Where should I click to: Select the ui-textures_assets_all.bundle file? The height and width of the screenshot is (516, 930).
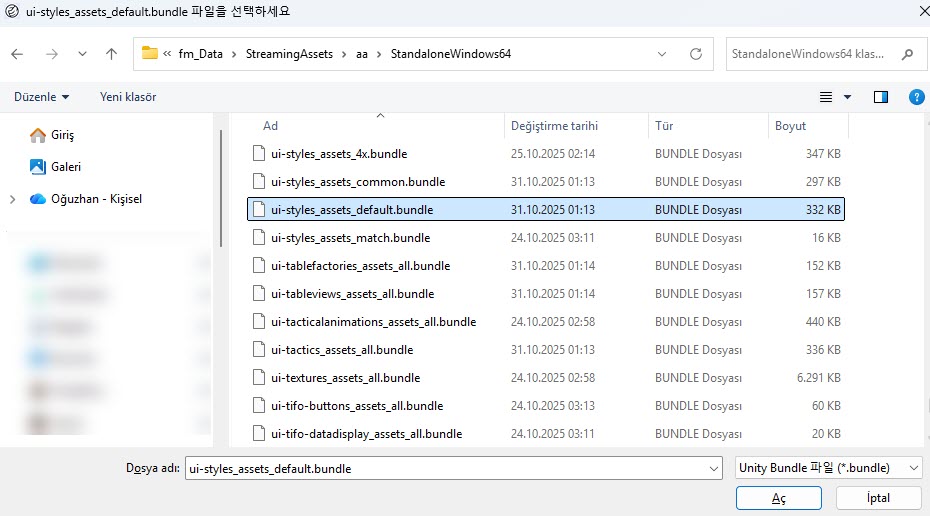pos(345,378)
